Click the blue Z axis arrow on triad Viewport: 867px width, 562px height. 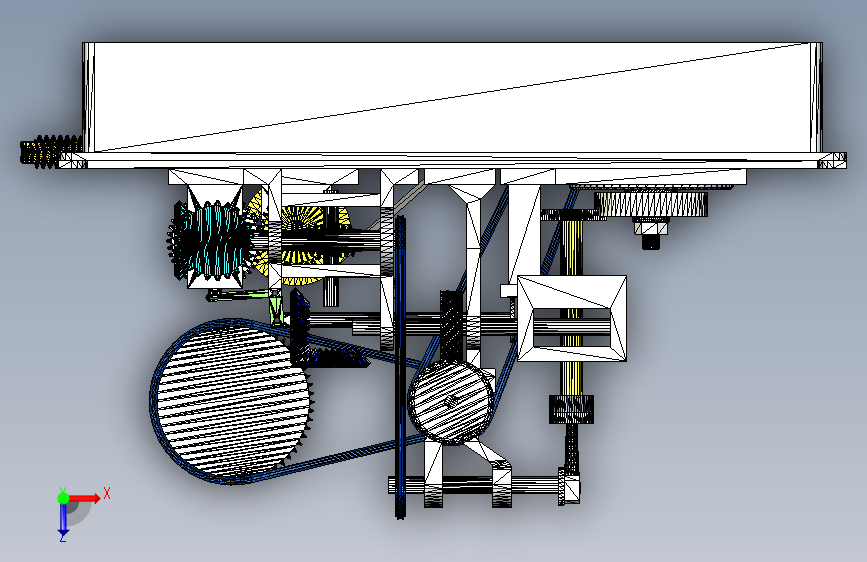(x=63, y=519)
